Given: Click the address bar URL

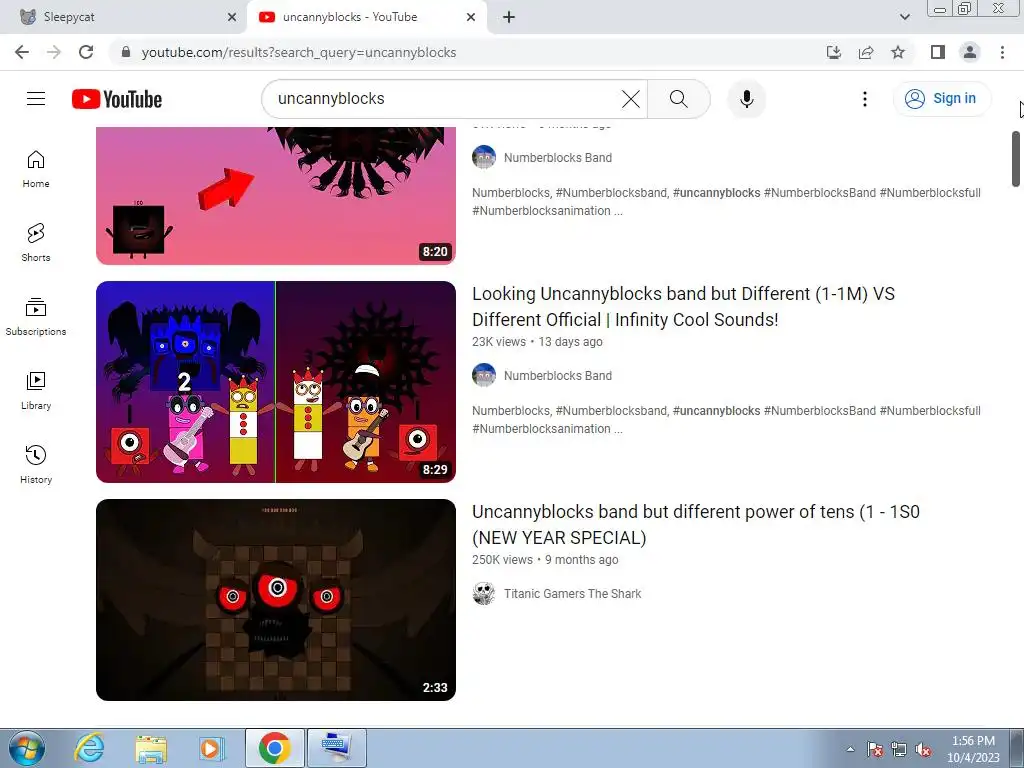Looking at the screenshot, I should click(x=299, y=52).
